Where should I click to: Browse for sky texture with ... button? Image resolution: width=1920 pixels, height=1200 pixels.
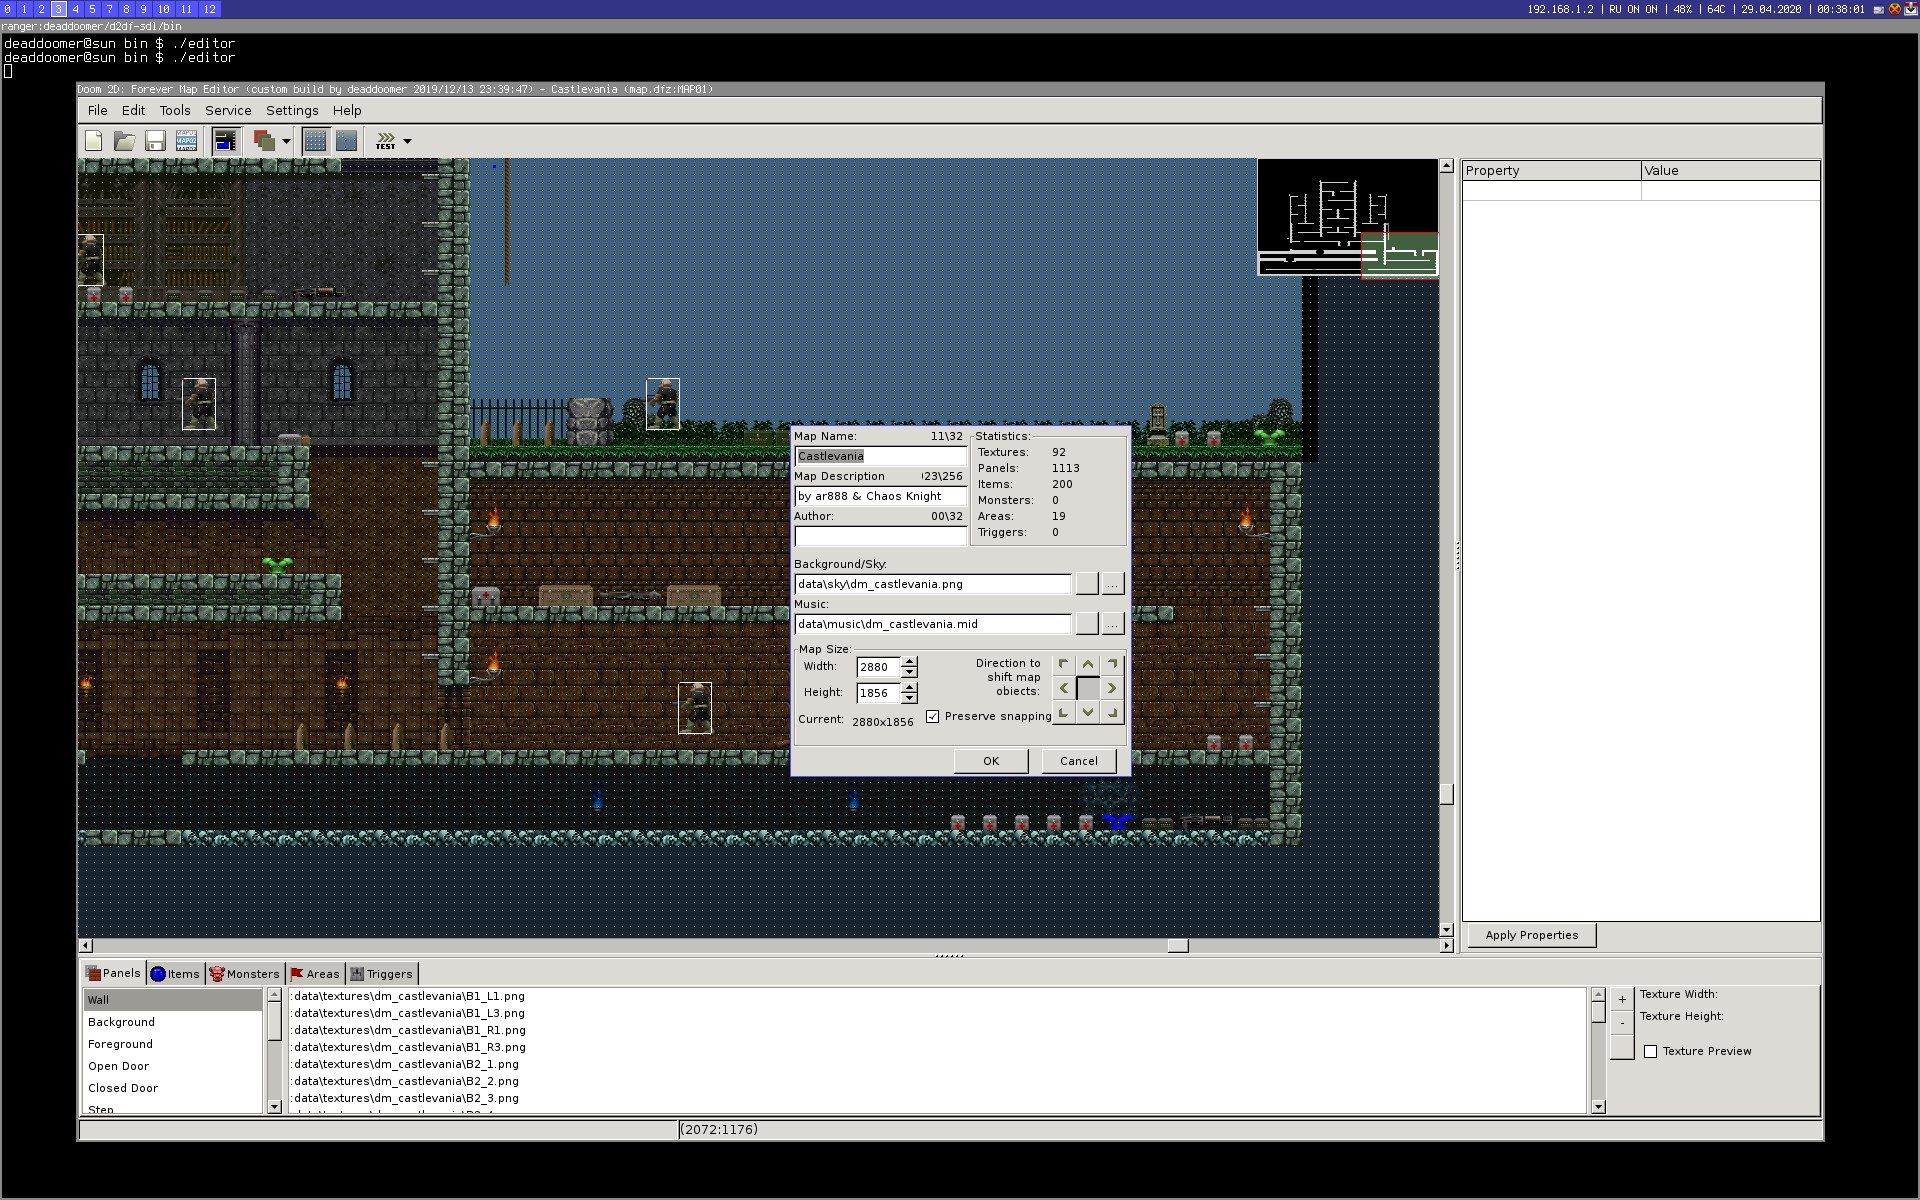click(x=1113, y=584)
